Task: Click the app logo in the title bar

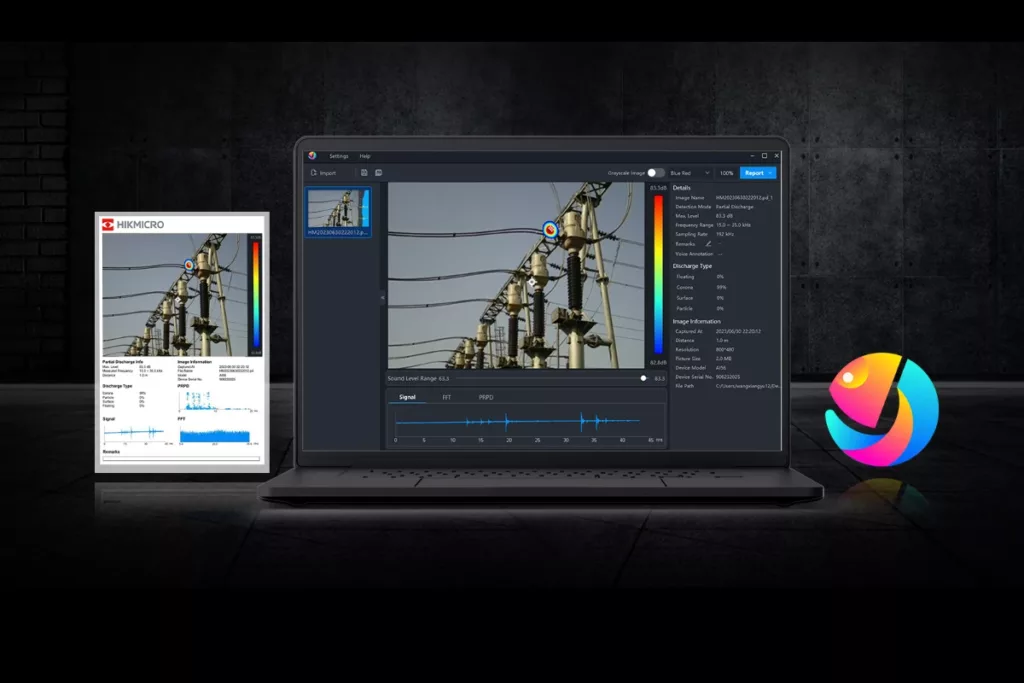Action: pyautogui.click(x=312, y=156)
